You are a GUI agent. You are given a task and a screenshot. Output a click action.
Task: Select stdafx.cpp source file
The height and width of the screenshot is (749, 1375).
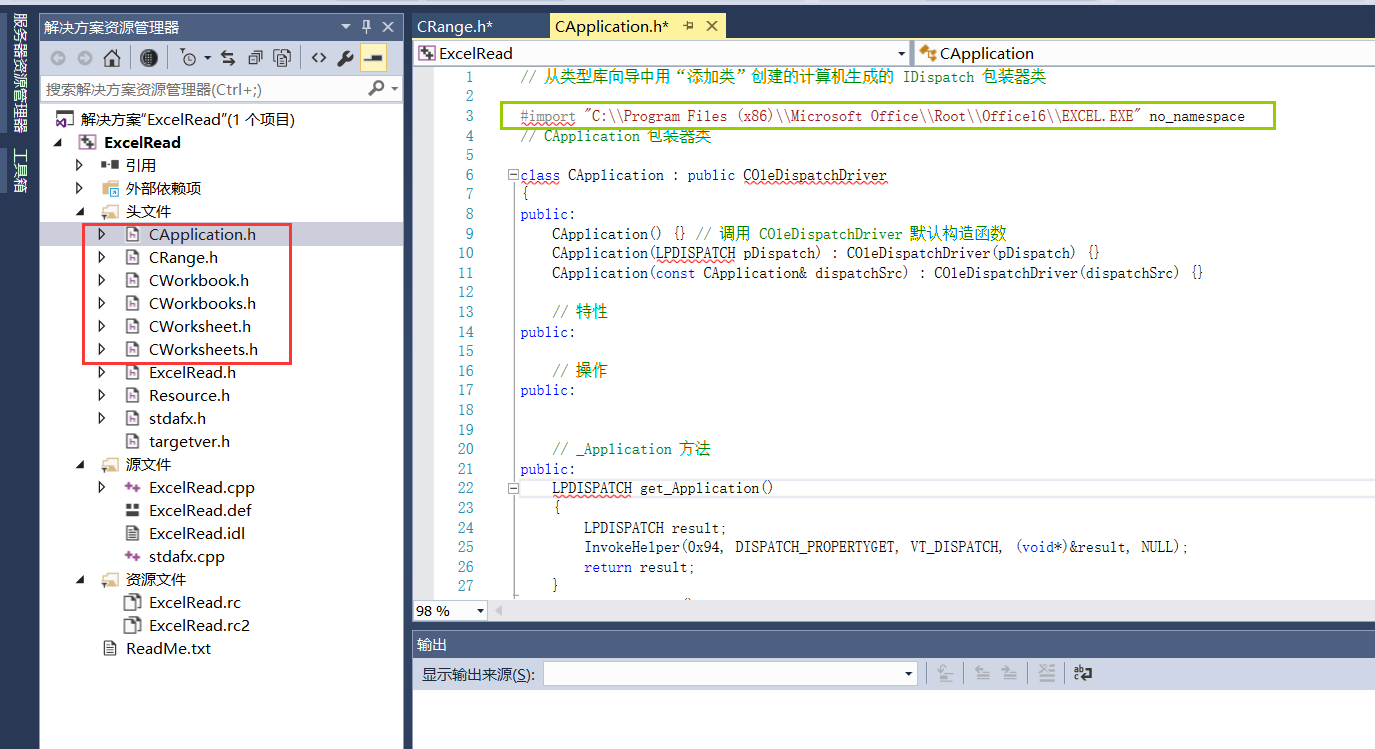[x=186, y=556]
